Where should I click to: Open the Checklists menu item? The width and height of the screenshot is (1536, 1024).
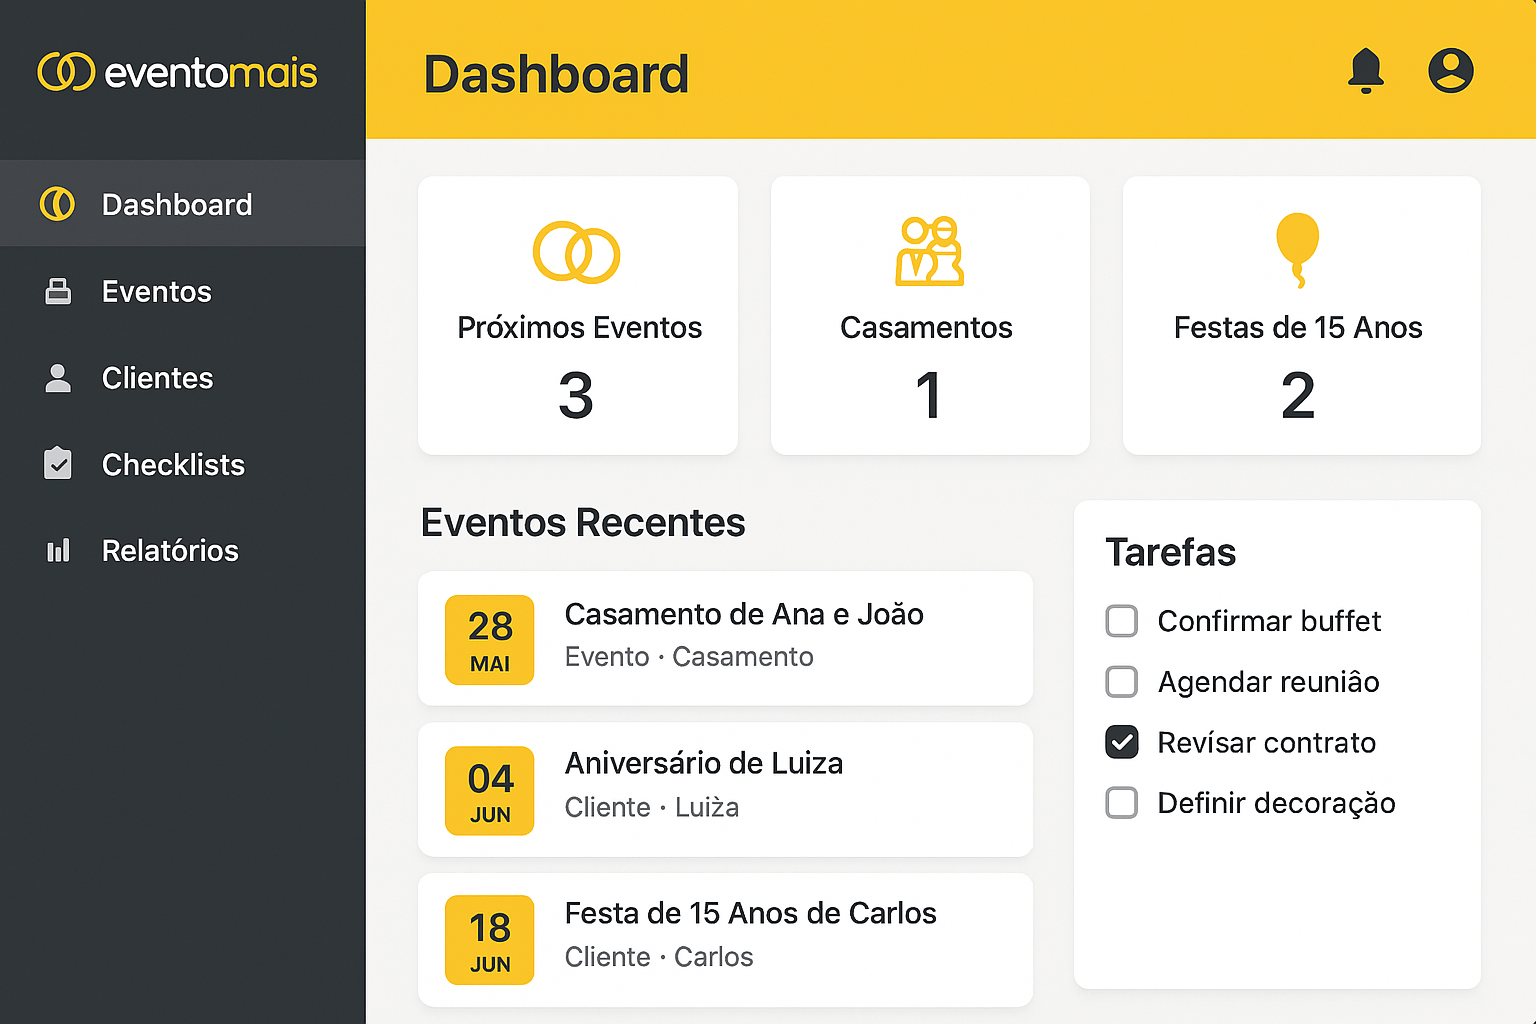point(173,465)
